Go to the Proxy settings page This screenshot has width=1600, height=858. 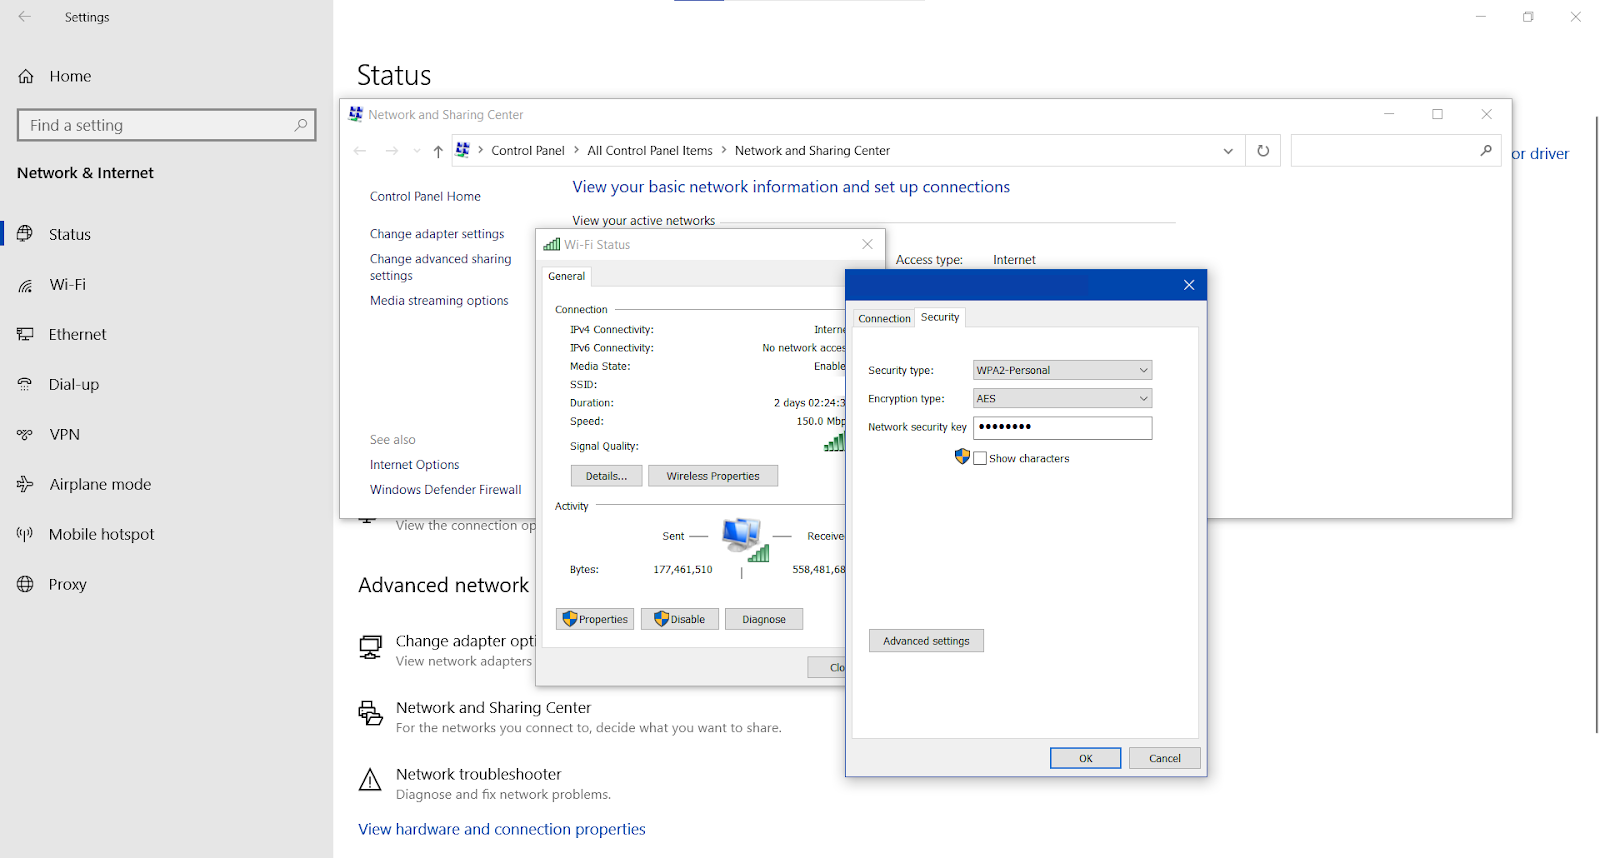click(67, 585)
